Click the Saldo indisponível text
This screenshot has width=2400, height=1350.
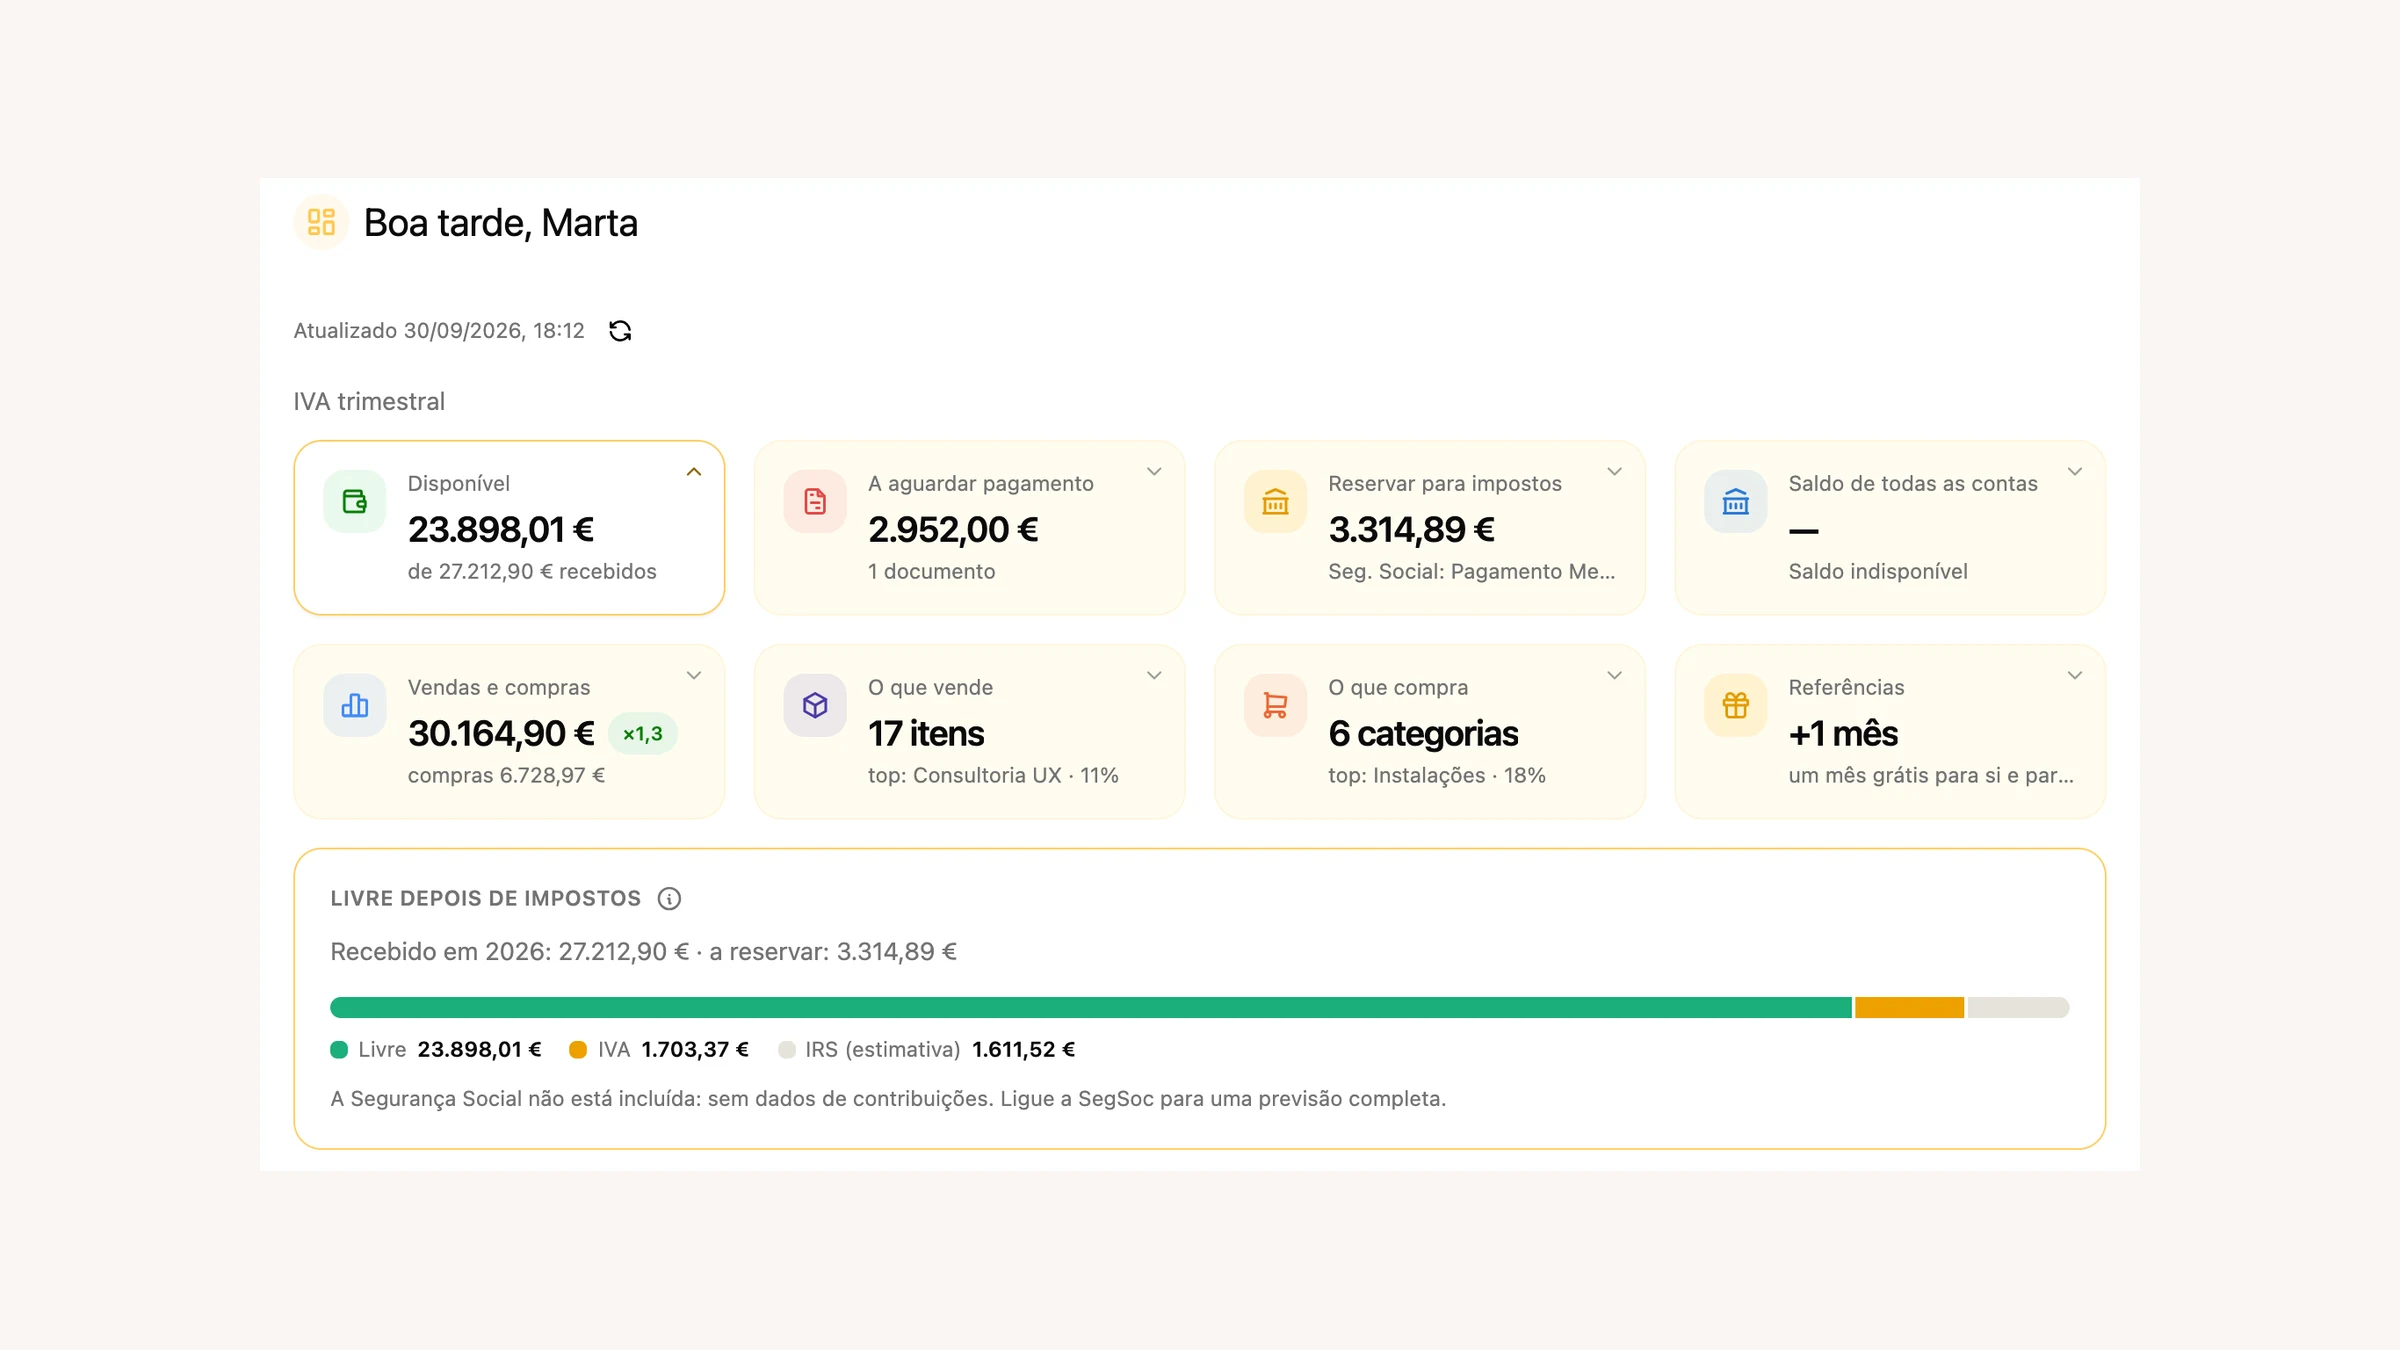[x=1878, y=571]
